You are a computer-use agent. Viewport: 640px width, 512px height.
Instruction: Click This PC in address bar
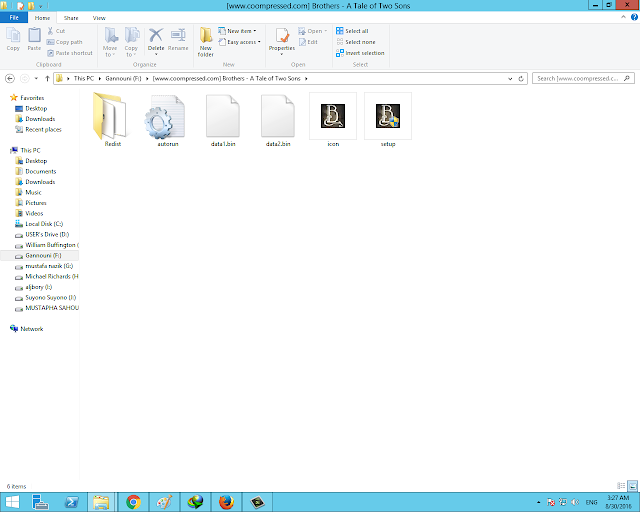(84, 78)
